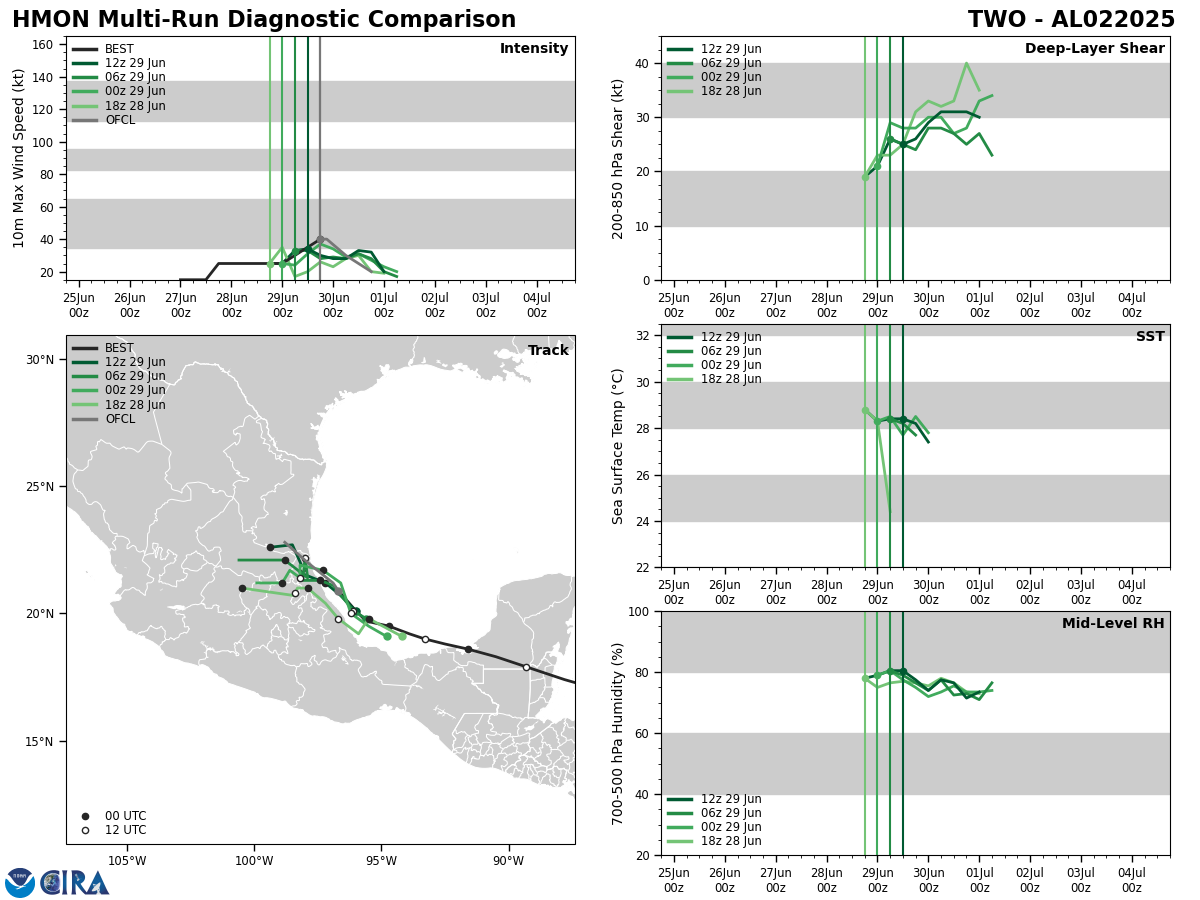Click the 10m Max Wind Speed (kt) axis label
The image size is (1200, 900).
[x=19, y=158]
